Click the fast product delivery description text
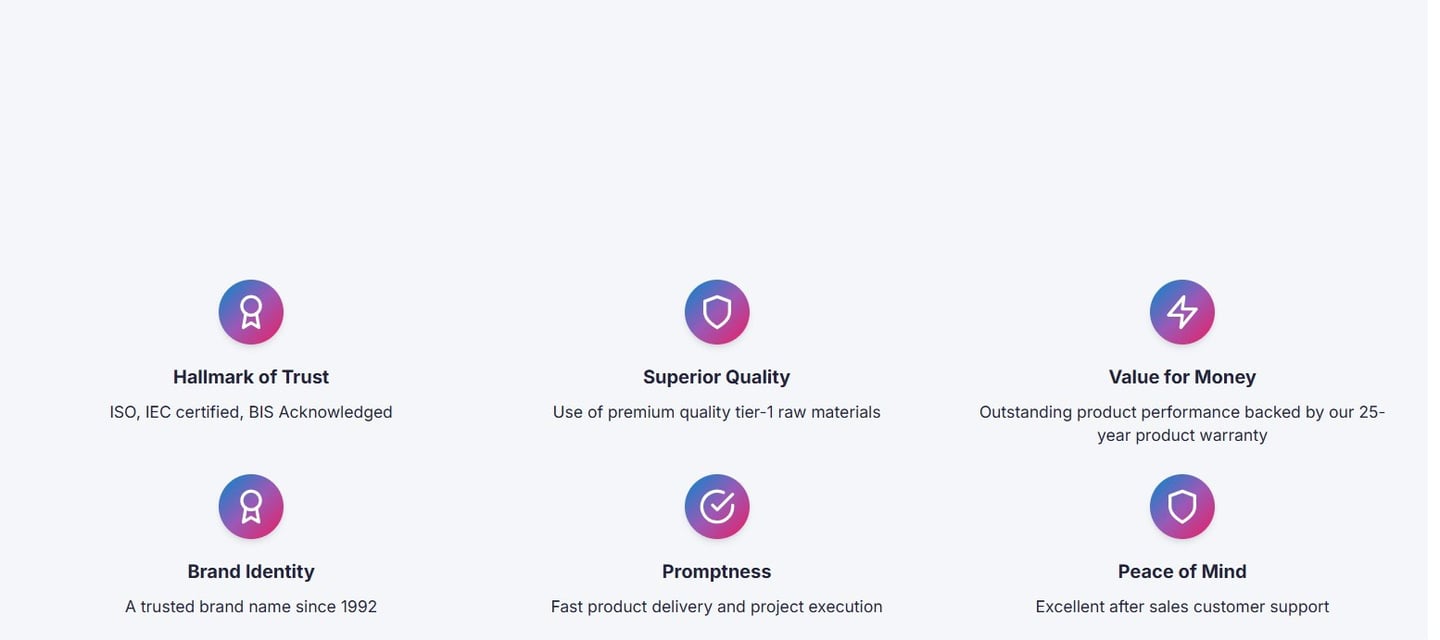 [x=717, y=607]
